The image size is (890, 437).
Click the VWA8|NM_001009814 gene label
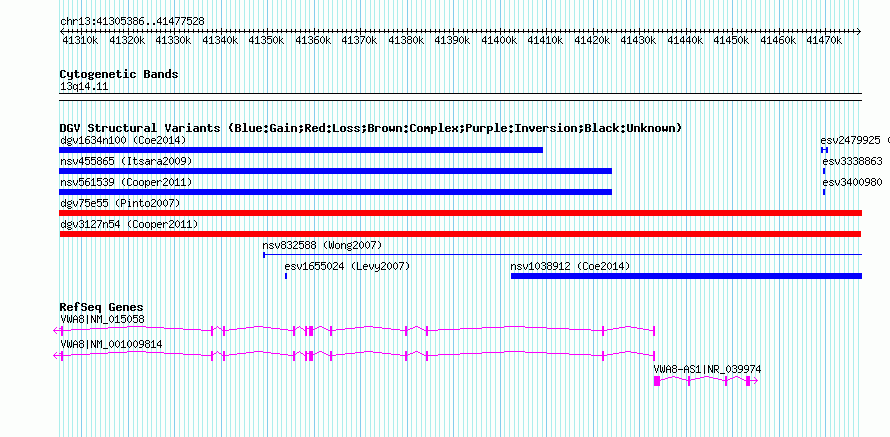tap(111, 344)
